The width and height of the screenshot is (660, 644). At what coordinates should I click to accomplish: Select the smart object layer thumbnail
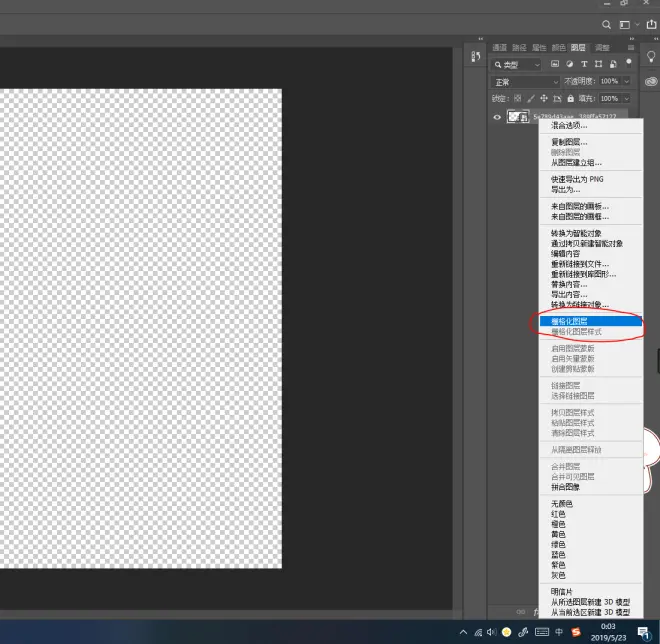(x=518, y=117)
